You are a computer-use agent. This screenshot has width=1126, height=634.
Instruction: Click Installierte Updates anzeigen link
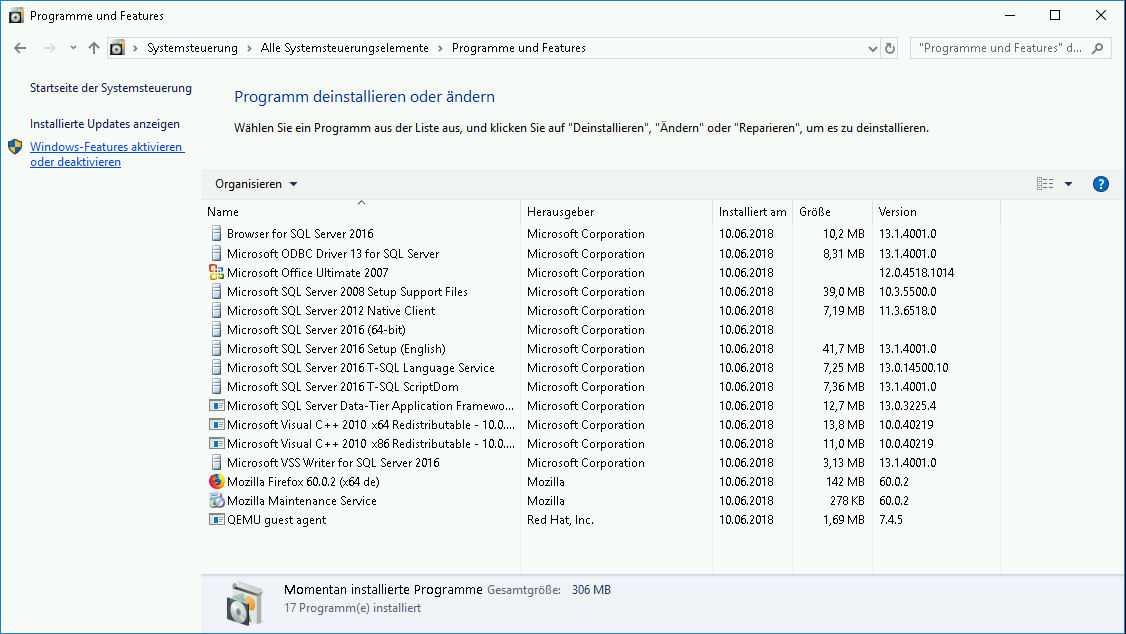(105, 124)
